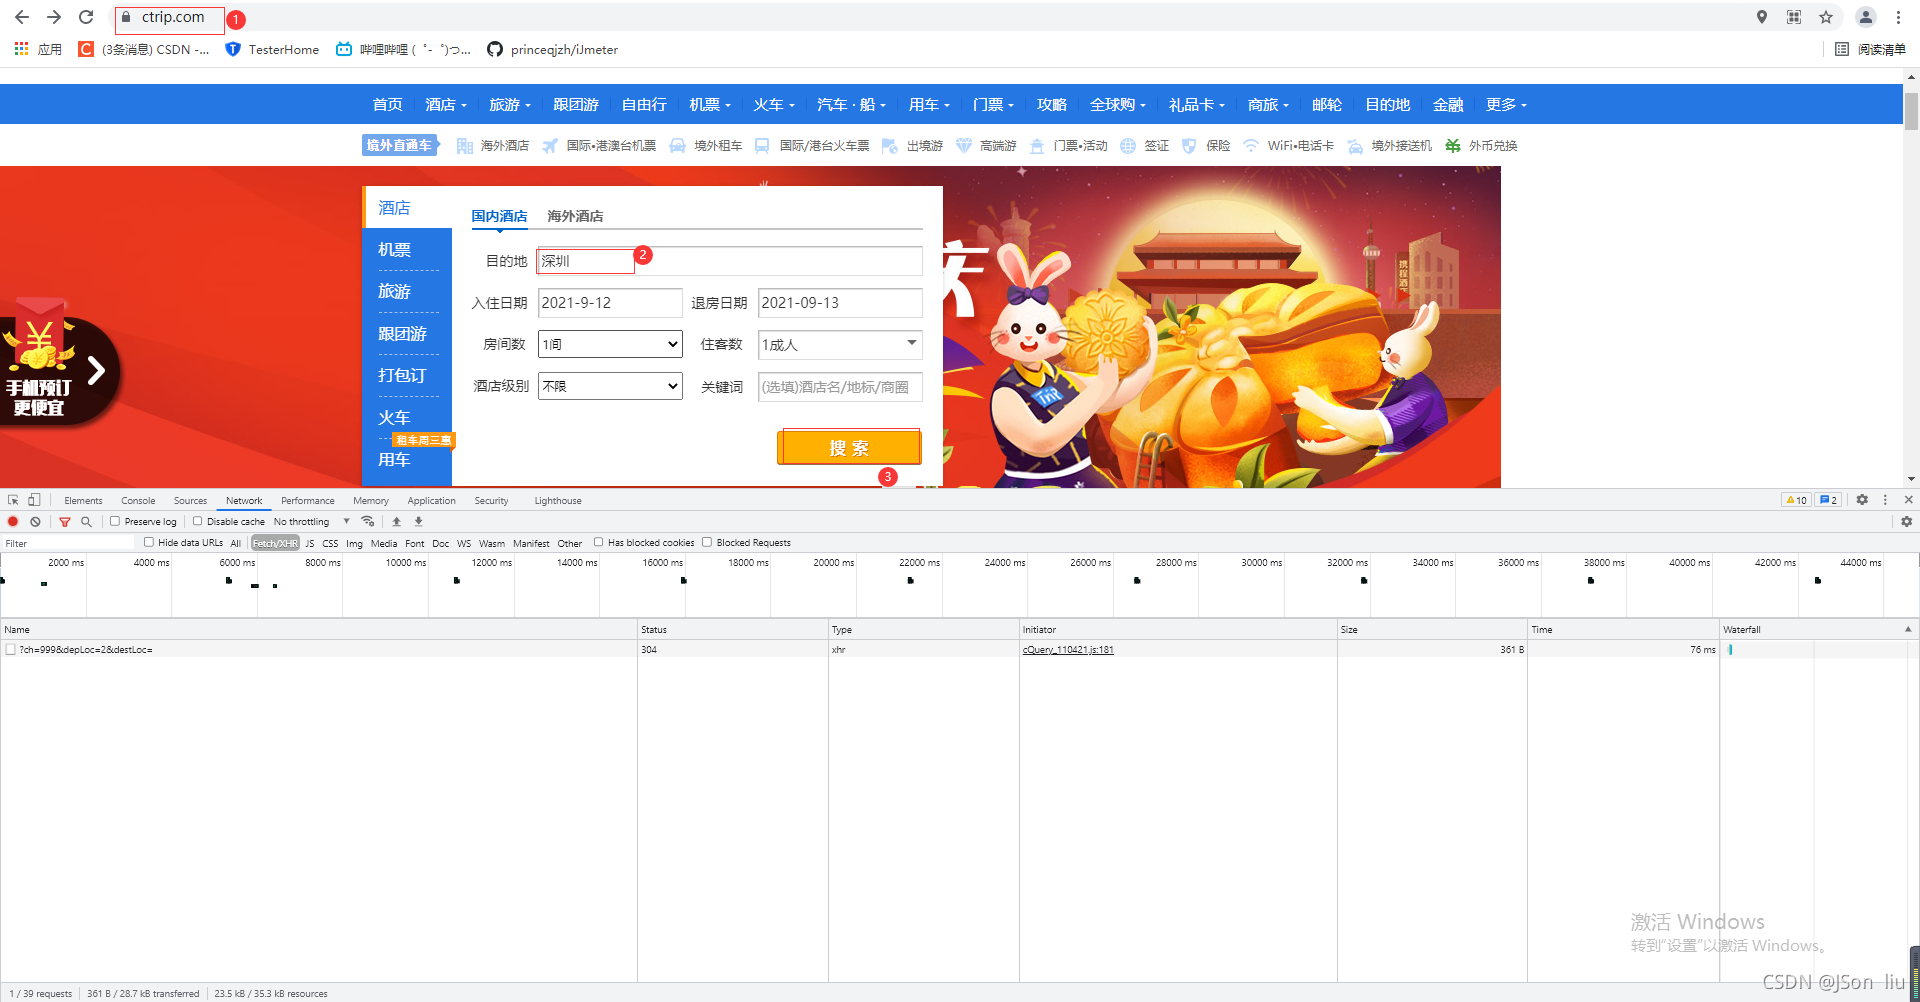1920x1002 pixels.
Task: Click the location permission icon in the address bar
Action: click(1762, 17)
